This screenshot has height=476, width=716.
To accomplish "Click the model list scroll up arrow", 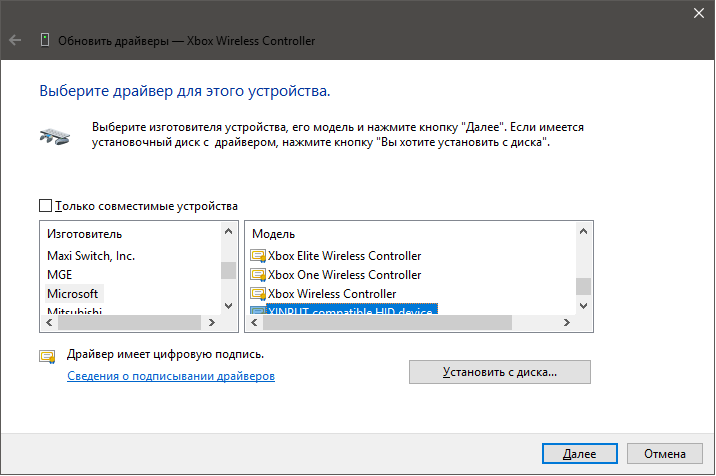I will pyautogui.click(x=583, y=232).
